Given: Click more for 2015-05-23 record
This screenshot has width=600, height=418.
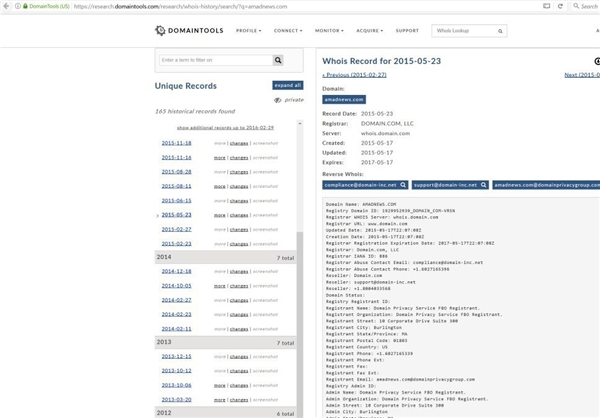Looking at the screenshot, I should 220,215.
